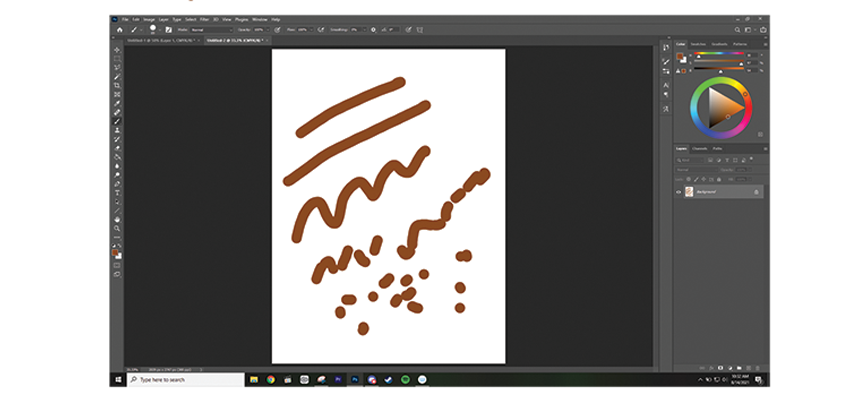Open the Window menu
The width and height of the screenshot is (859, 394).
(260, 19)
